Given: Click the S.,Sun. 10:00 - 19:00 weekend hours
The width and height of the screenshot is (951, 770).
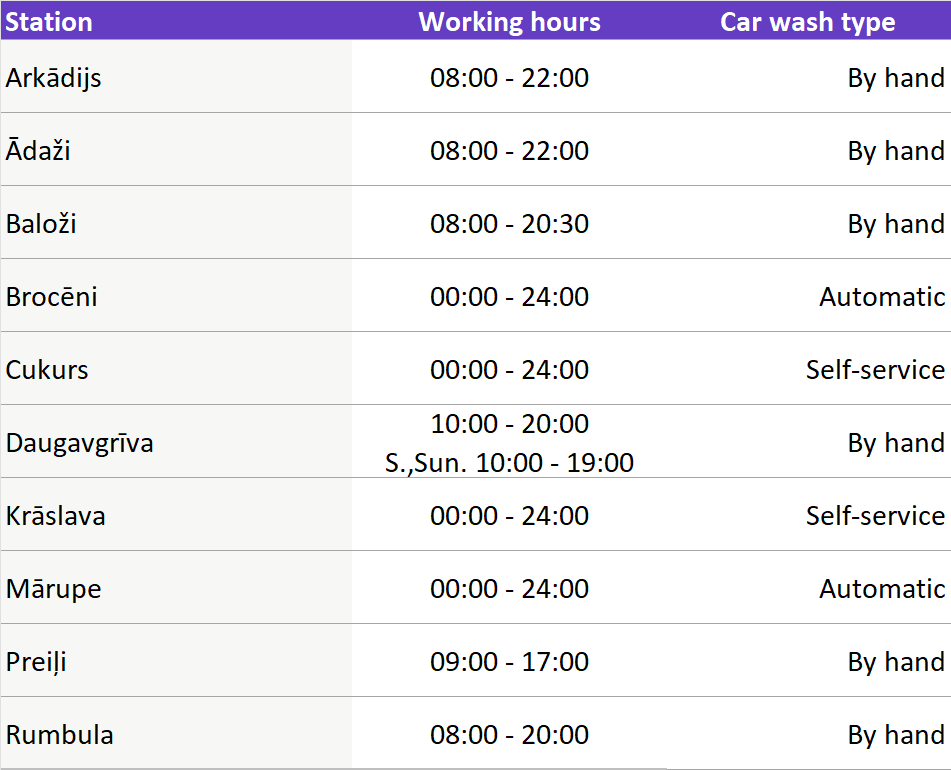Looking at the screenshot, I should pos(509,463).
